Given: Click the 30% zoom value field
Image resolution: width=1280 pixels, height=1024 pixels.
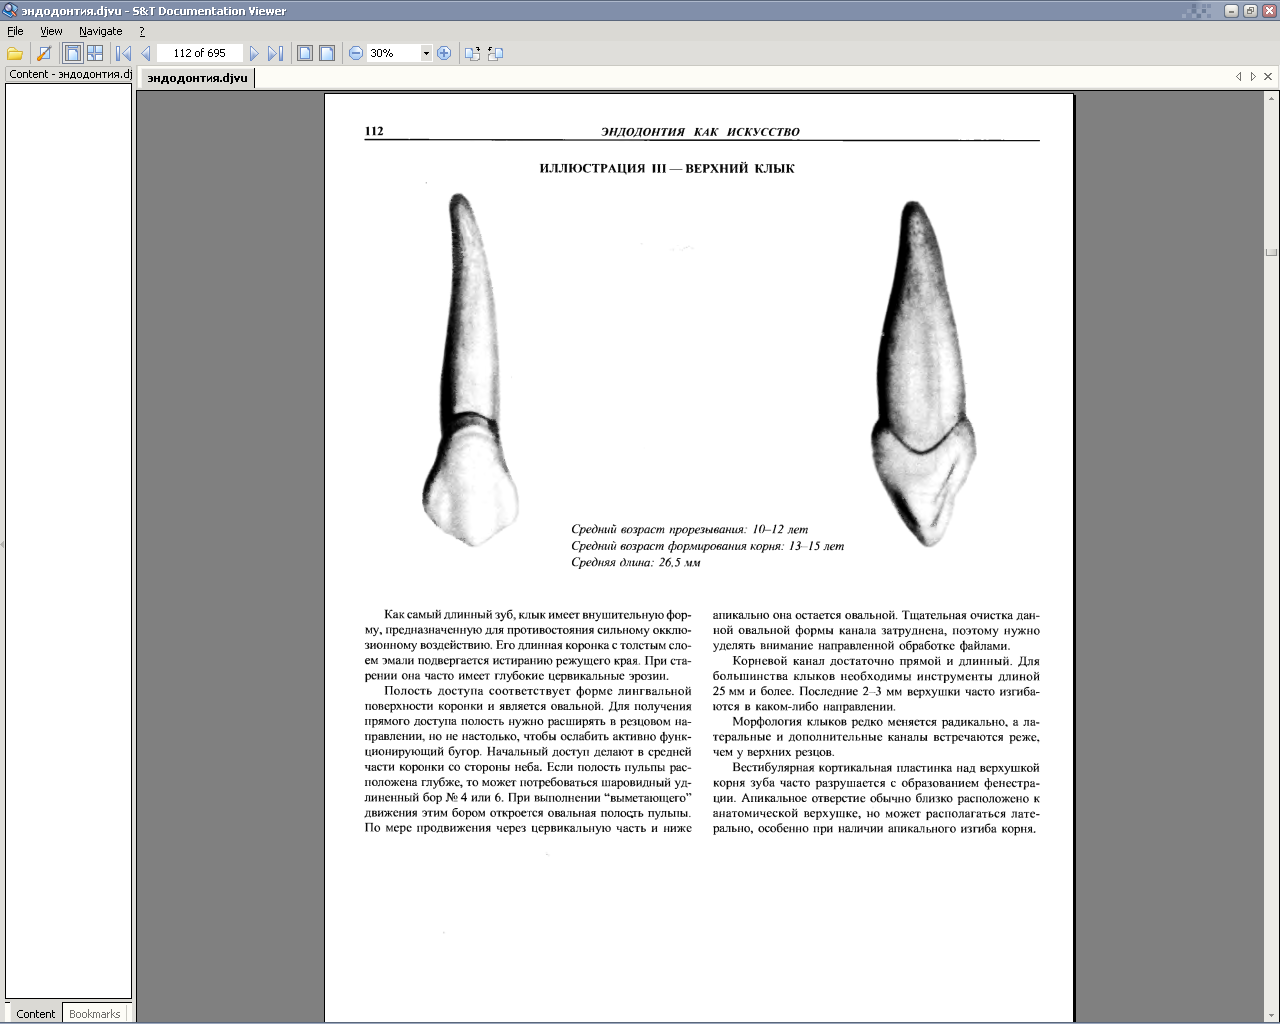Looking at the screenshot, I should (x=393, y=53).
